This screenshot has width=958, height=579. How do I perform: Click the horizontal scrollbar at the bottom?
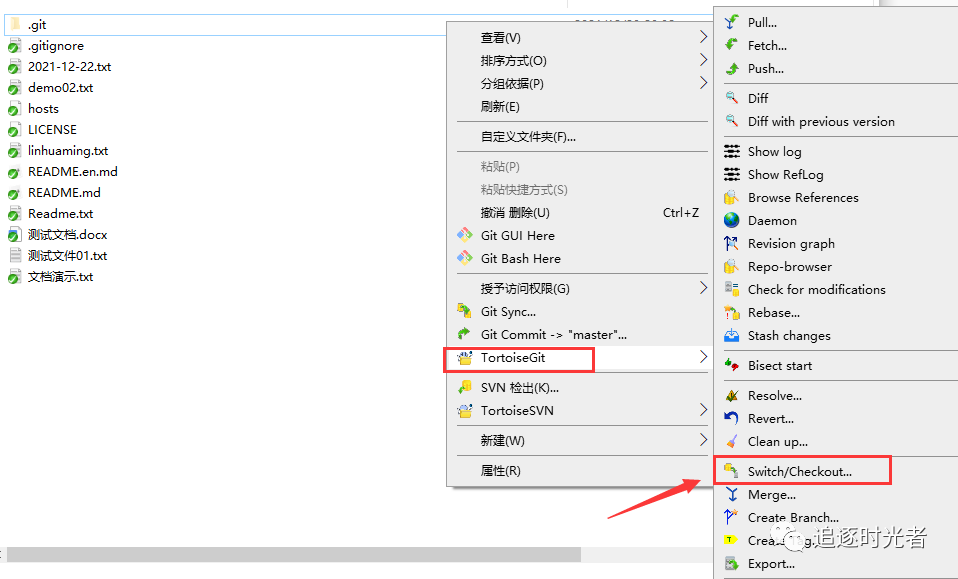[x=293, y=554]
